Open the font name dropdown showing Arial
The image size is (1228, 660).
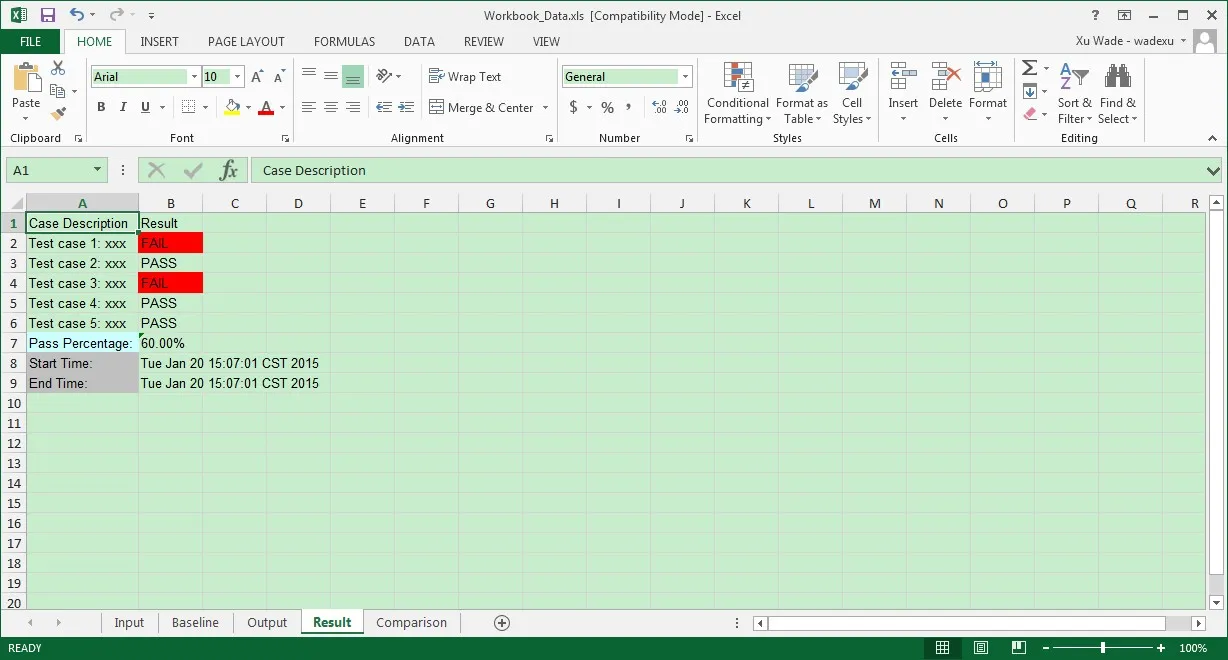(x=194, y=77)
